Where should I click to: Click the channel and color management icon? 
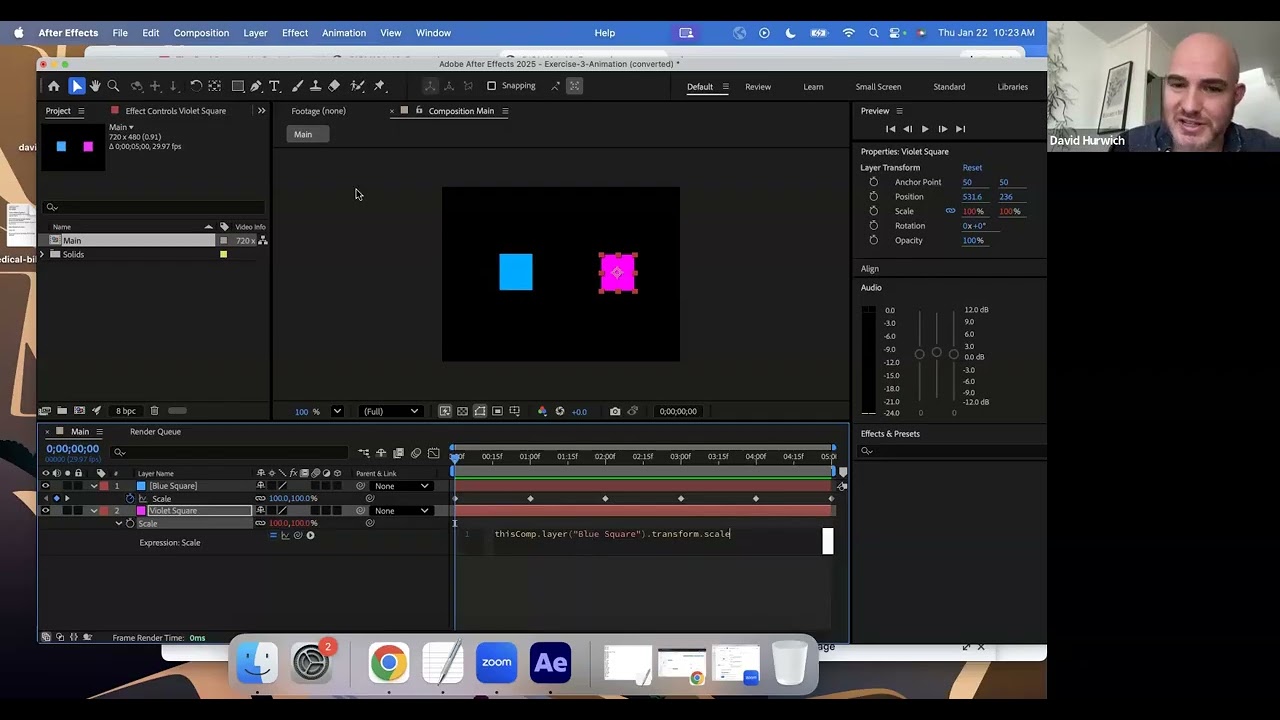(542, 411)
